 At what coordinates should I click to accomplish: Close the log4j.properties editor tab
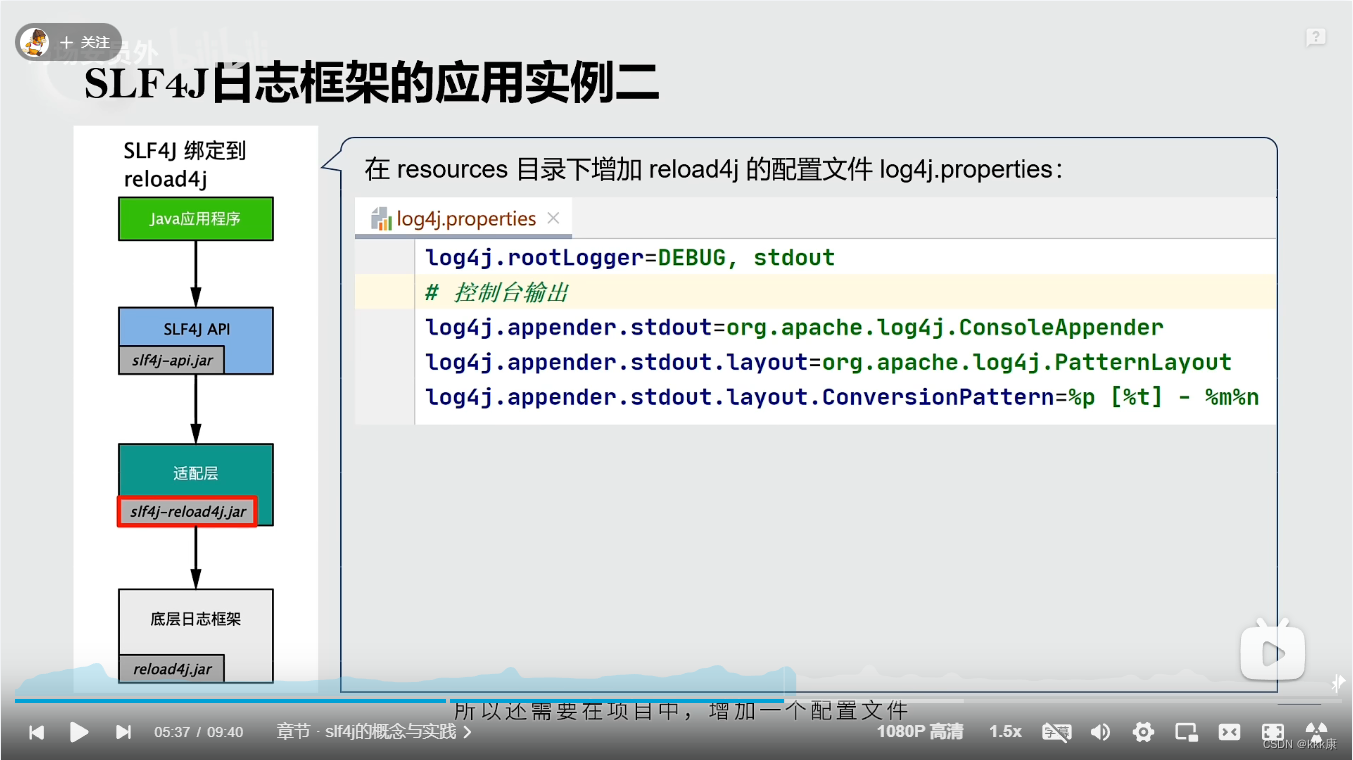tap(553, 217)
